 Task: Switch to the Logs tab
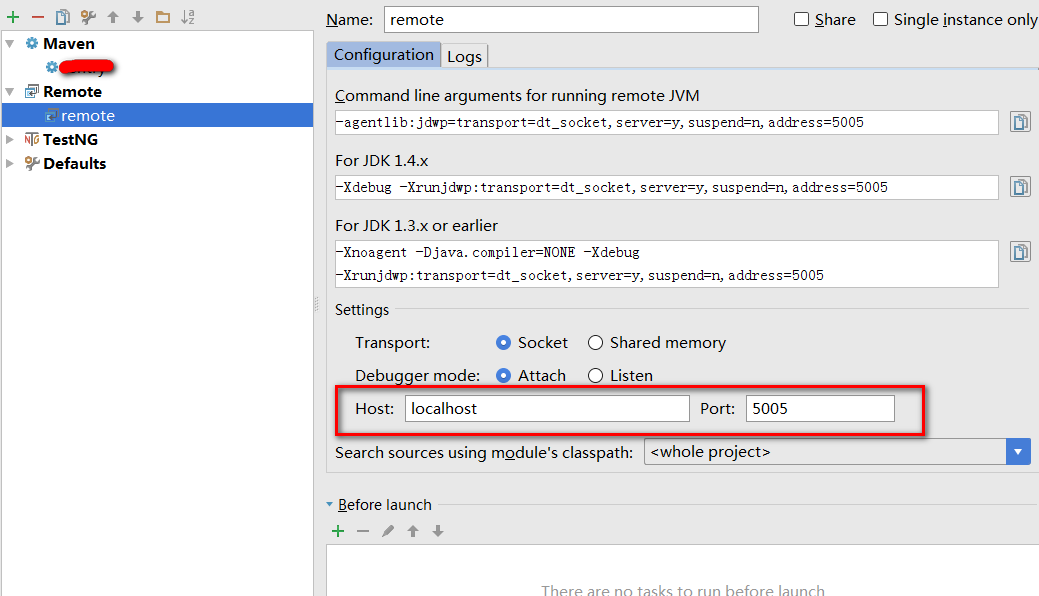[464, 56]
